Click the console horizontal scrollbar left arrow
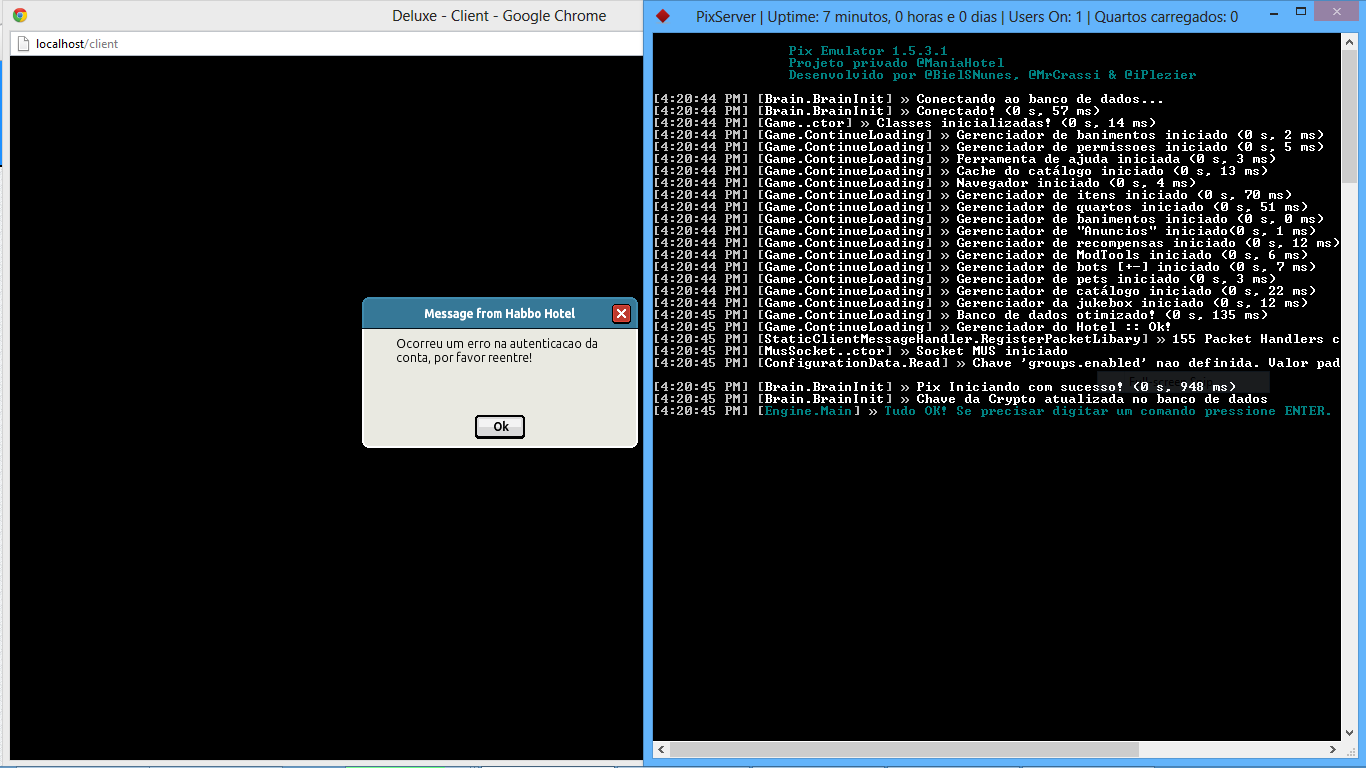 [x=661, y=749]
